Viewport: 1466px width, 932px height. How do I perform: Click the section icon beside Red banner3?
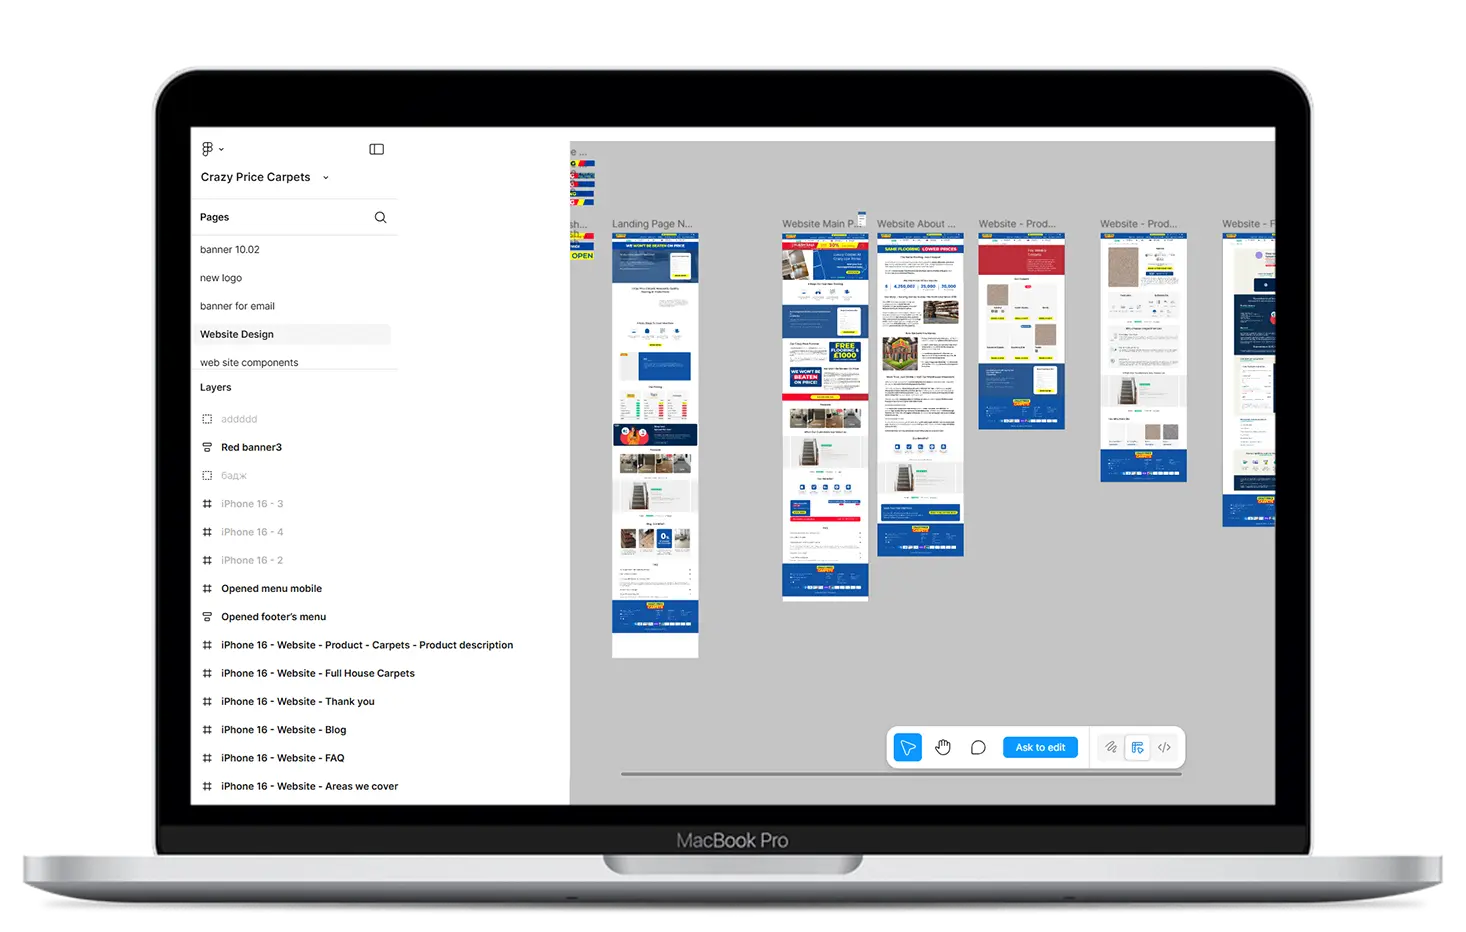207,447
